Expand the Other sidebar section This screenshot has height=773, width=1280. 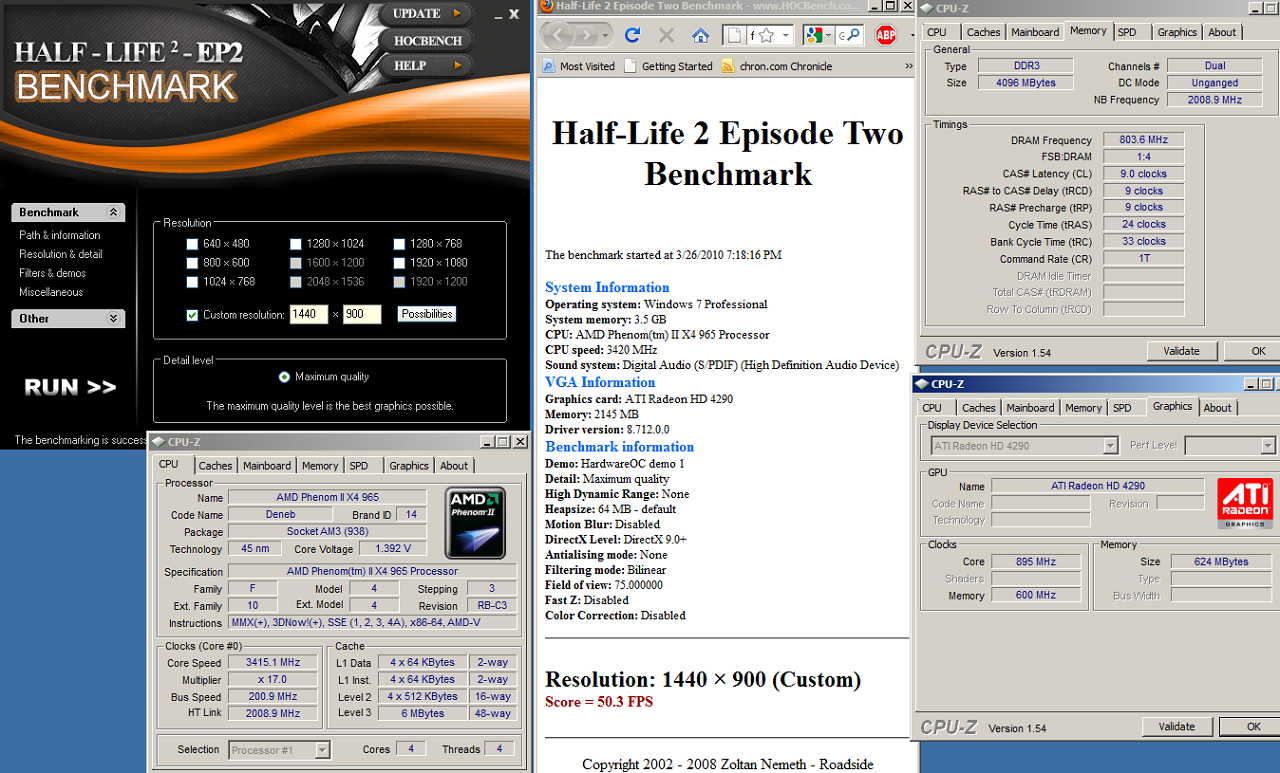coord(114,318)
